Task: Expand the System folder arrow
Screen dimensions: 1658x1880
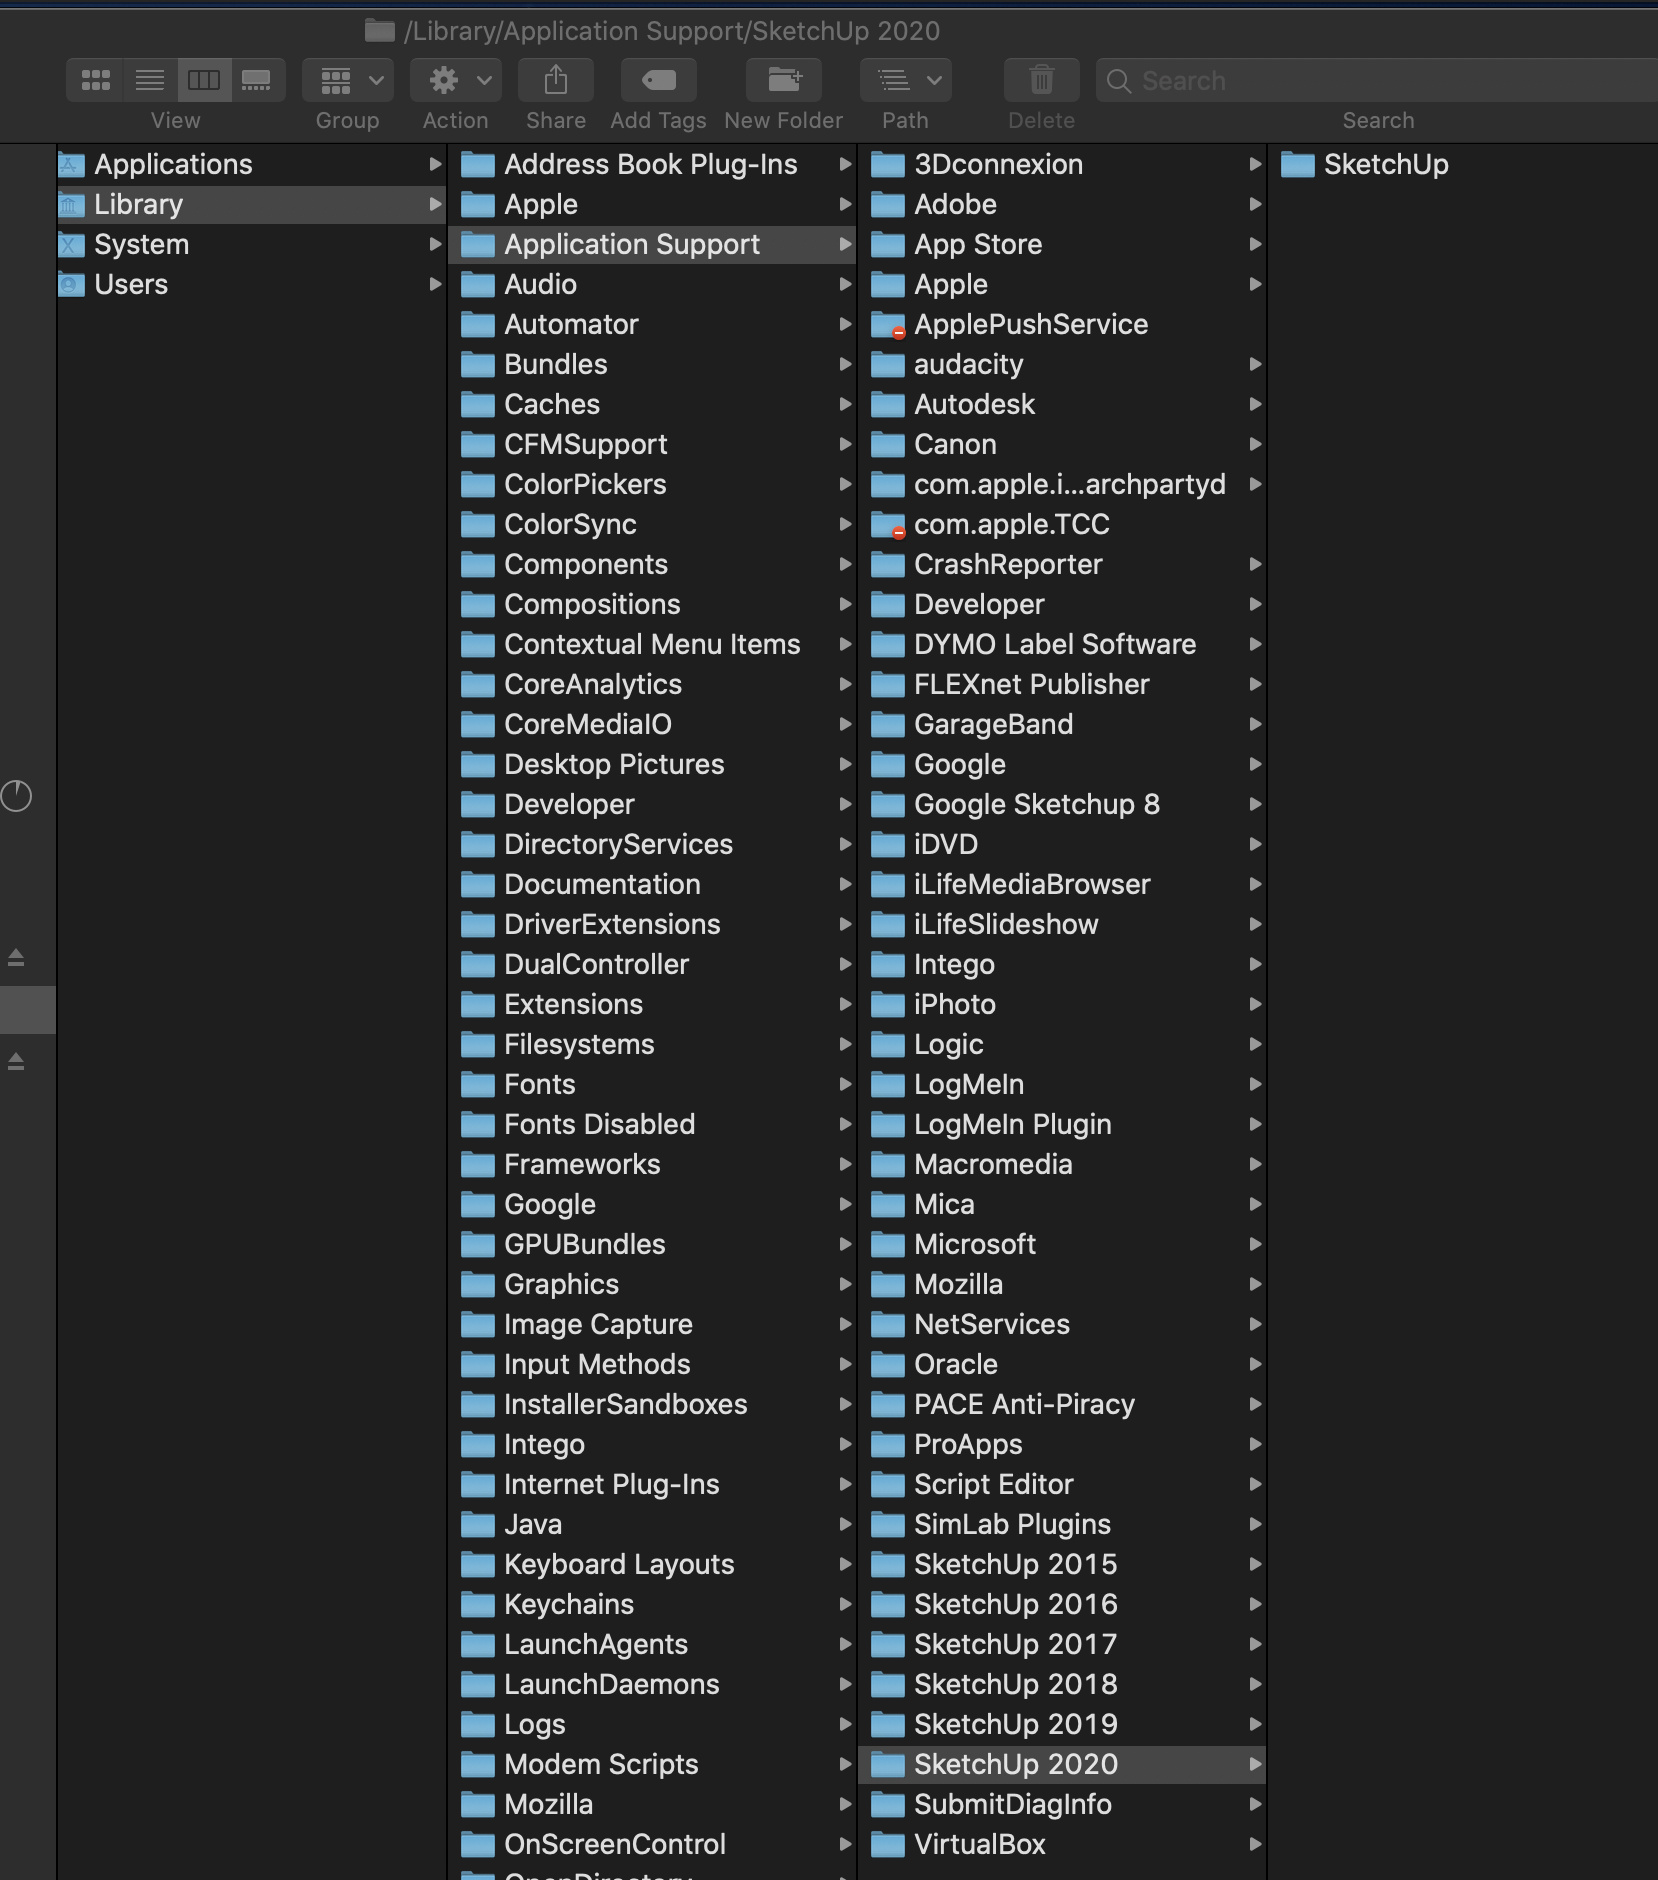Action: pos(435,244)
